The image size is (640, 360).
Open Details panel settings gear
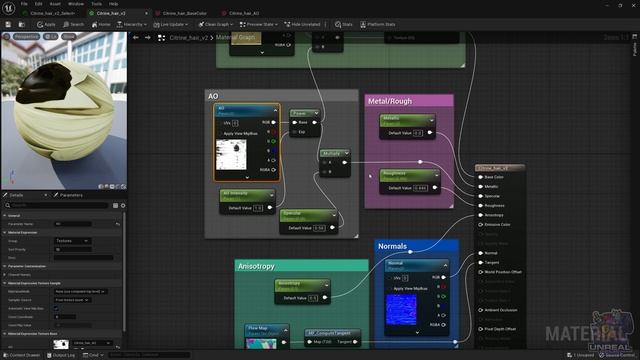click(123, 206)
